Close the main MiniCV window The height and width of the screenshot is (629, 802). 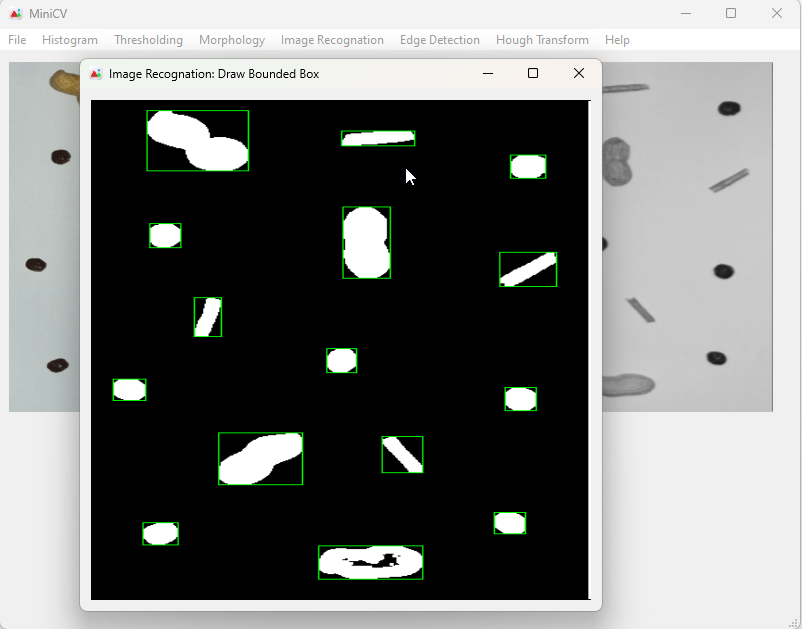[776, 14]
